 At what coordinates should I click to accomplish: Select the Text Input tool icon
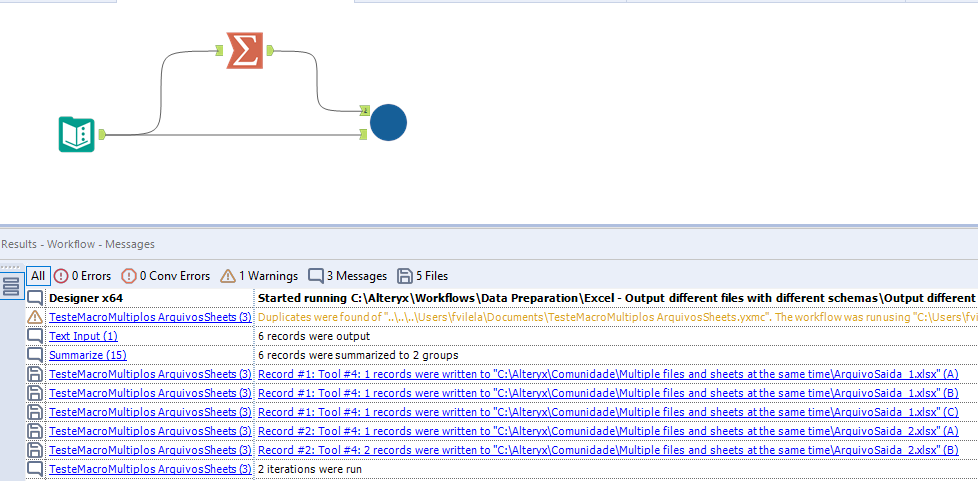tap(77, 134)
